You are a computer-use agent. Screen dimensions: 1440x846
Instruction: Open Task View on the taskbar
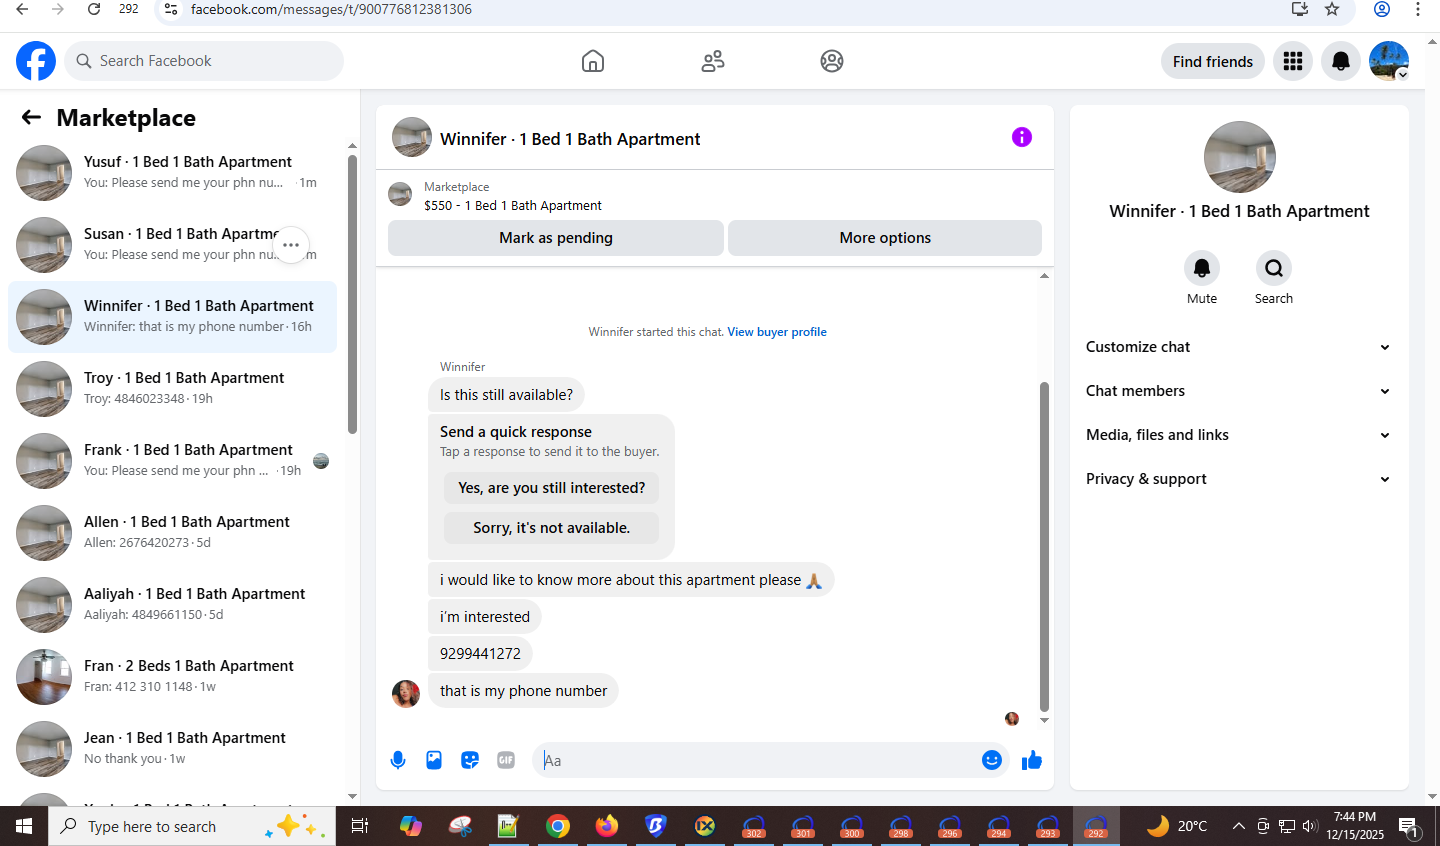(360, 826)
